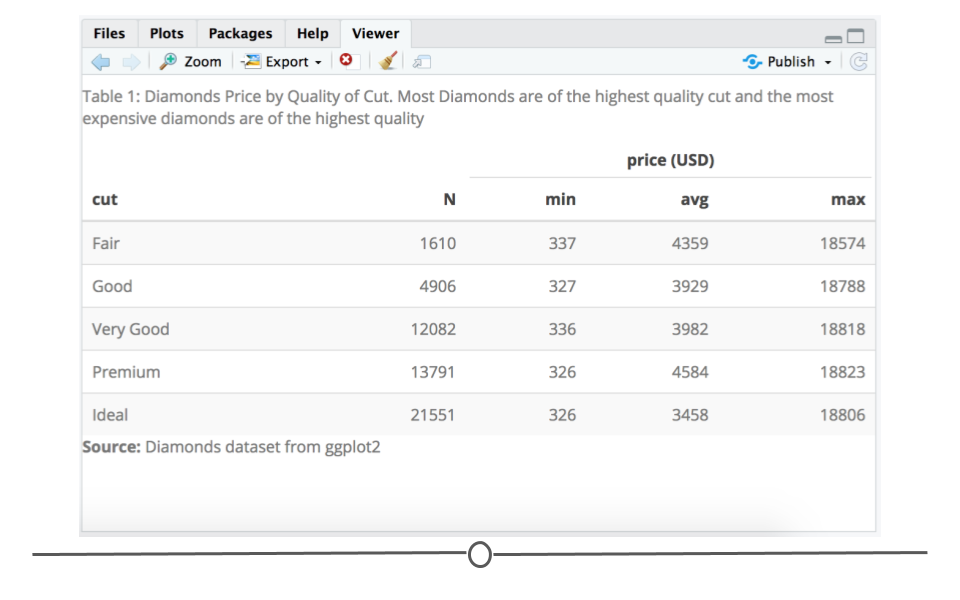Click the Premium row min price 326
Screen dimensions: 960x600
coord(562,372)
